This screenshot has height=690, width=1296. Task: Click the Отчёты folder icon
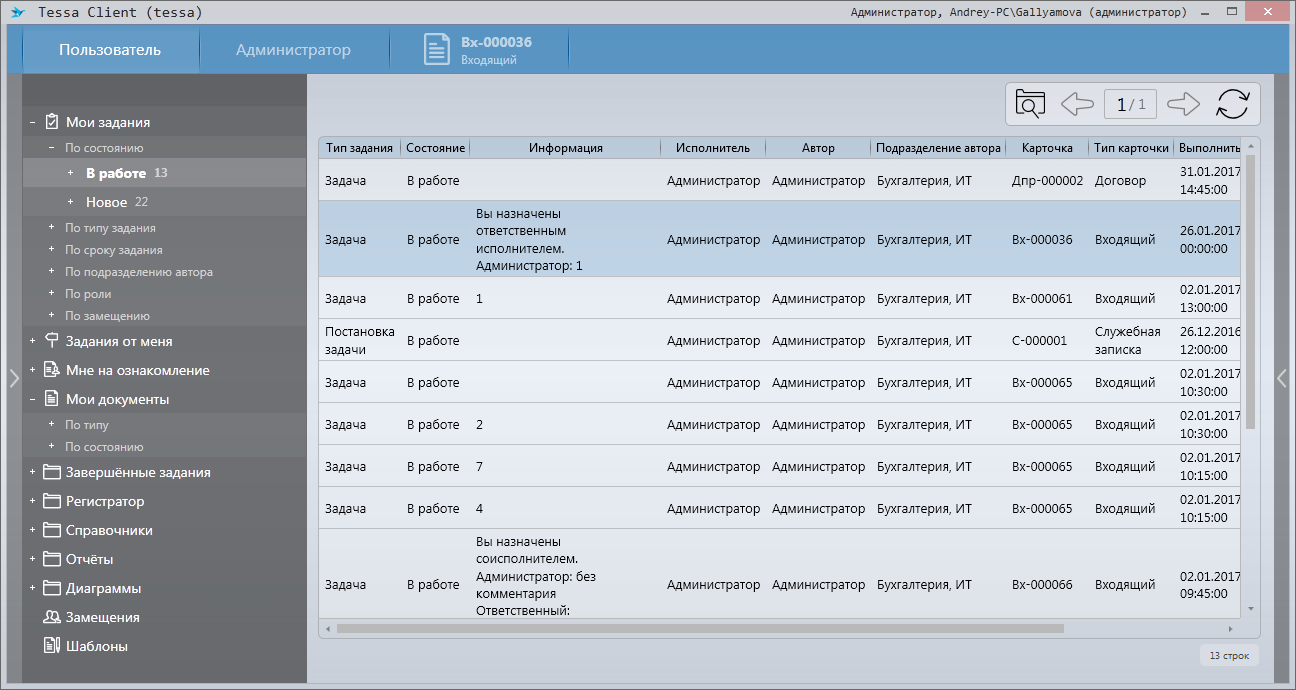[52, 559]
